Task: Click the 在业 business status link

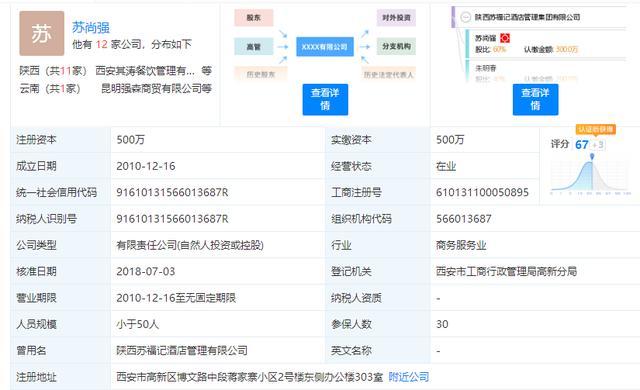Action: 446,166
